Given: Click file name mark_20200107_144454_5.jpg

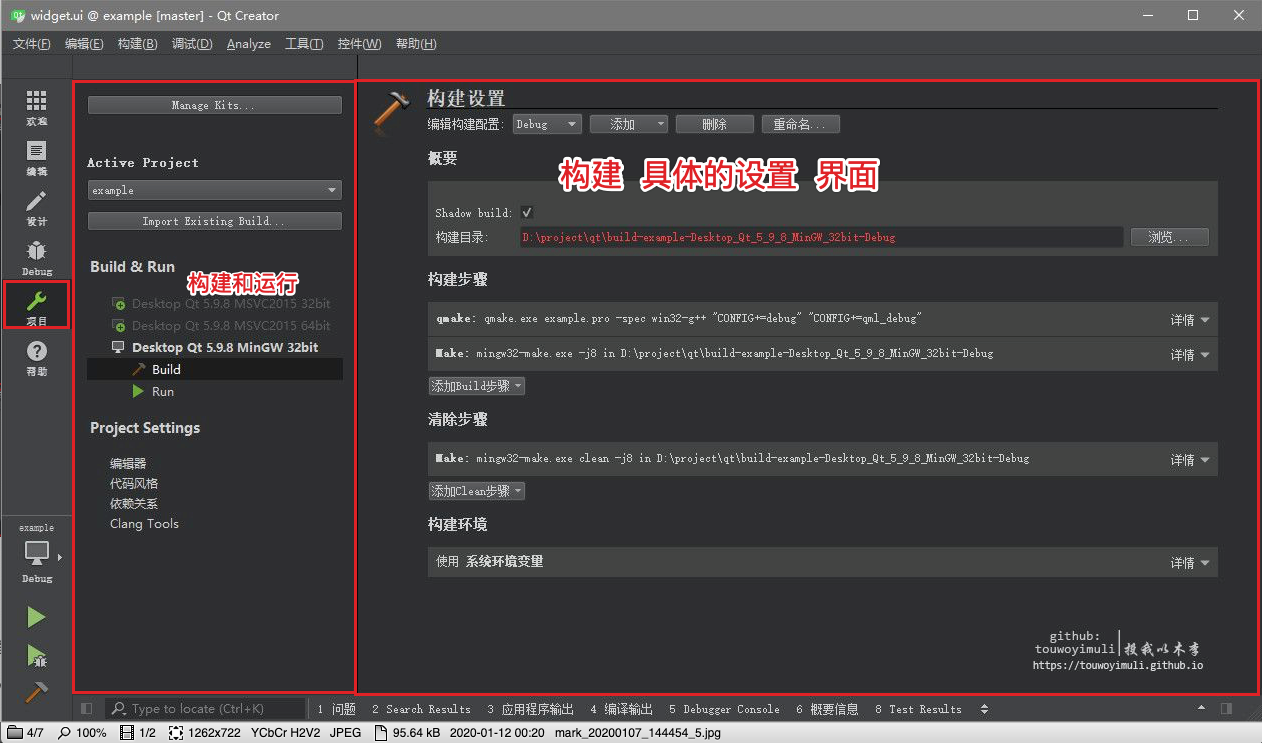Looking at the screenshot, I should tap(636, 733).
